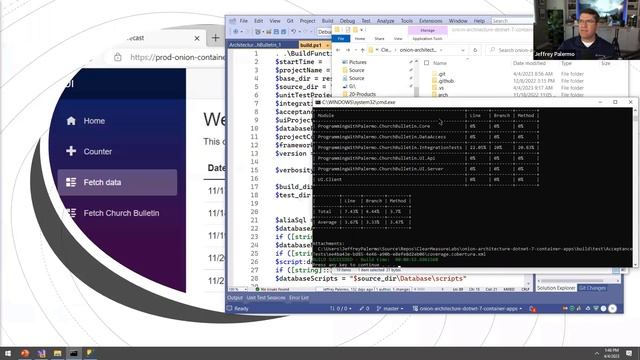
Task: Open Visual Studio Window menu
Action: 458,21
